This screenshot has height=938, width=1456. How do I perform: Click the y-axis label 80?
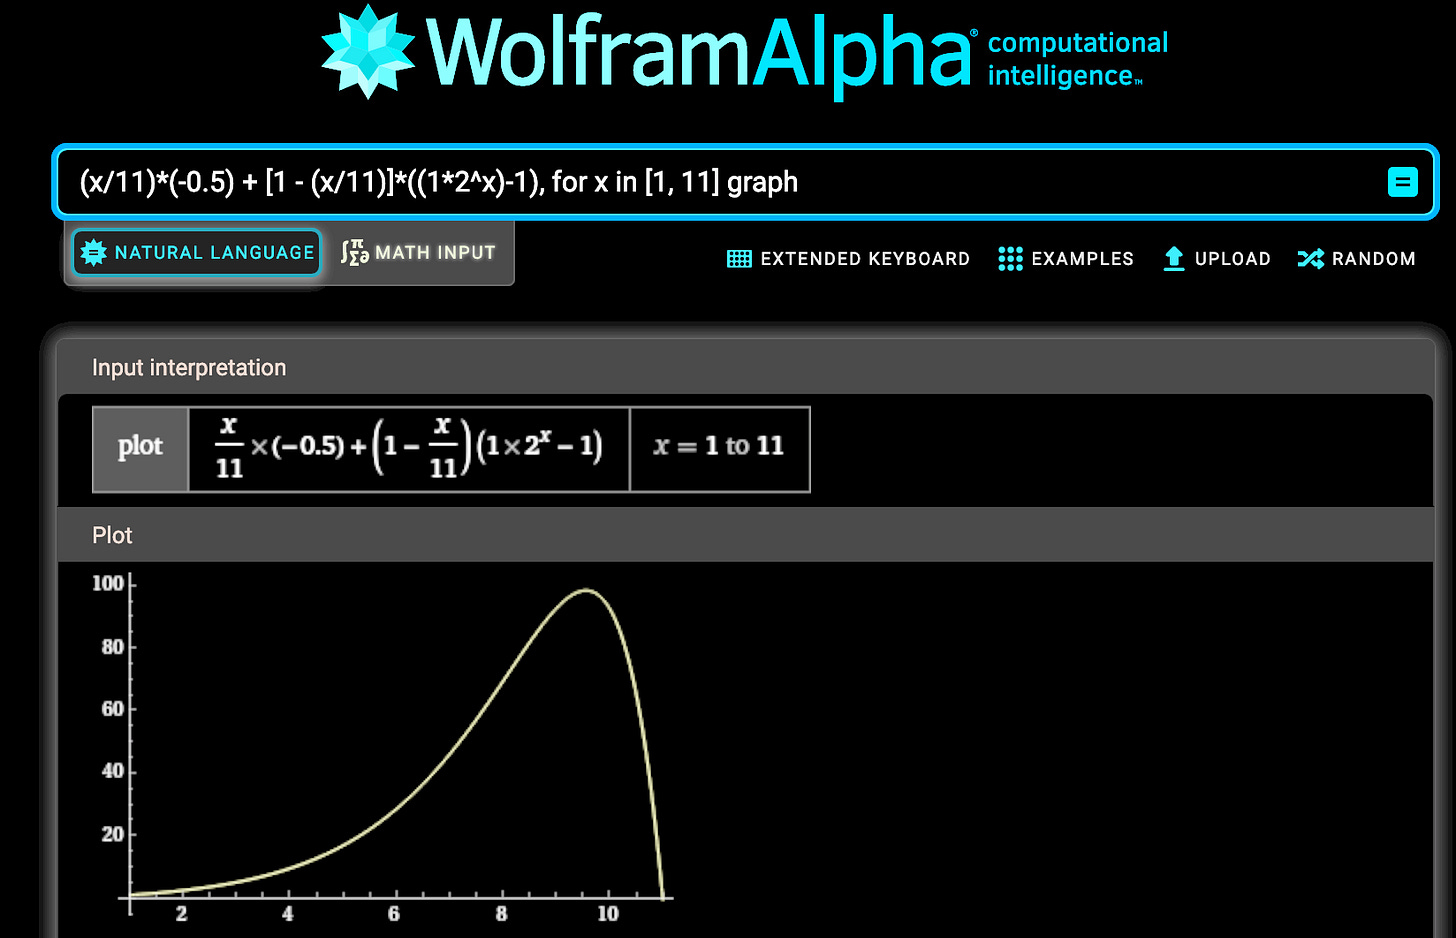pos(113,647)
